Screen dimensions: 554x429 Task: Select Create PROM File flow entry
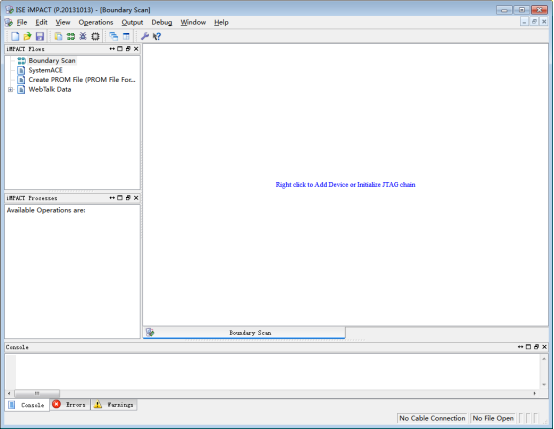coord(82,80)
